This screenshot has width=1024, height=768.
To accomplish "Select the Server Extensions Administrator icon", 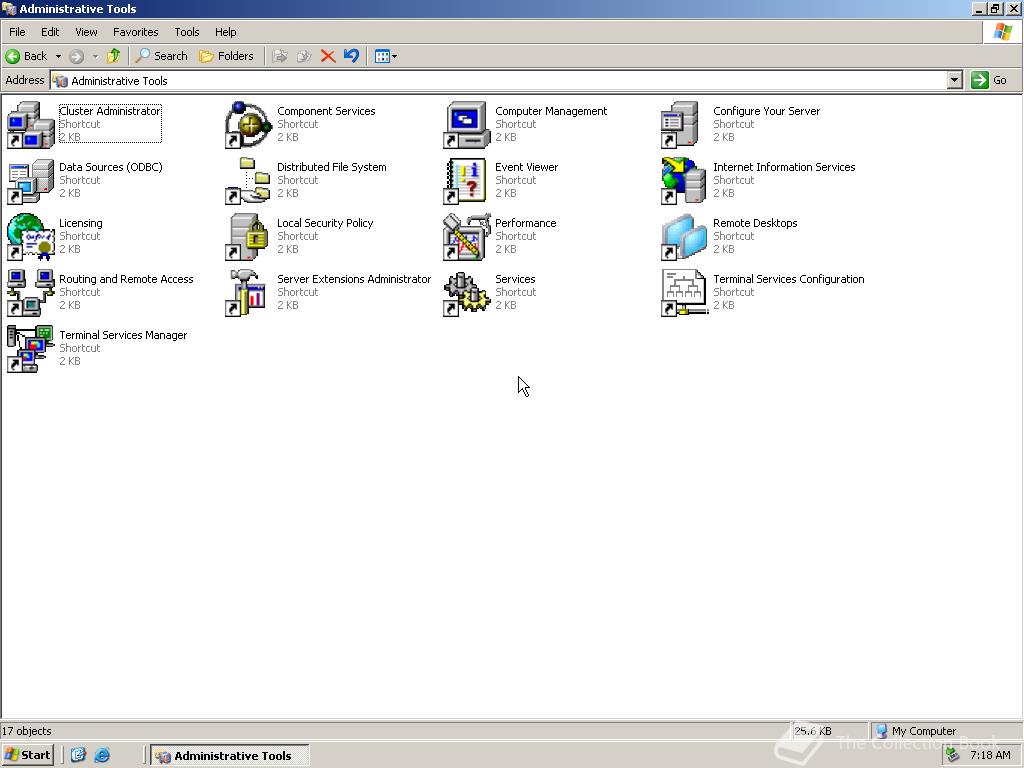I will (x=248, y=293).
